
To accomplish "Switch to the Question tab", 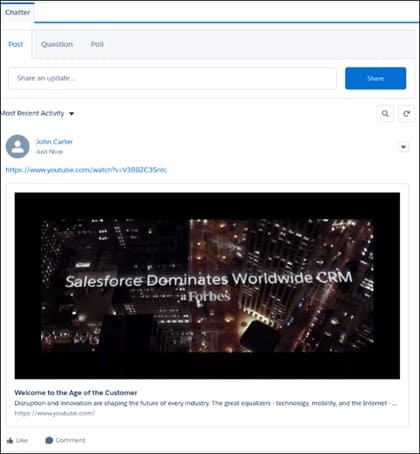I will pyautogui.click(x=57, y=44).
